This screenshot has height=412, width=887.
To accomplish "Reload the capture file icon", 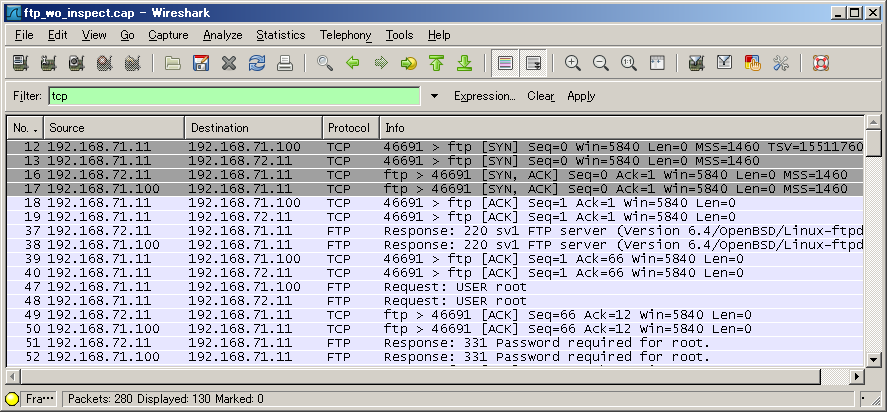I will click(x=257, y=63).
